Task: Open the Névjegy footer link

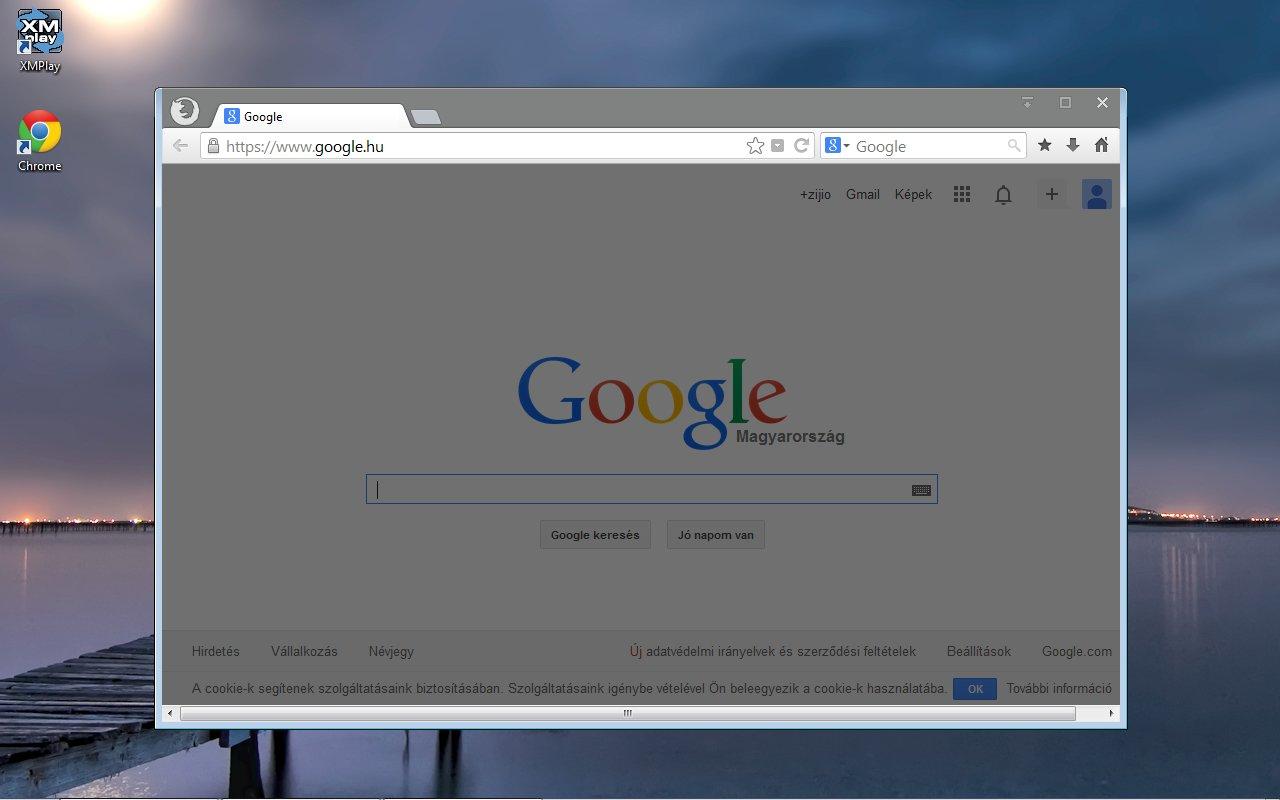Action: point(391,652)
